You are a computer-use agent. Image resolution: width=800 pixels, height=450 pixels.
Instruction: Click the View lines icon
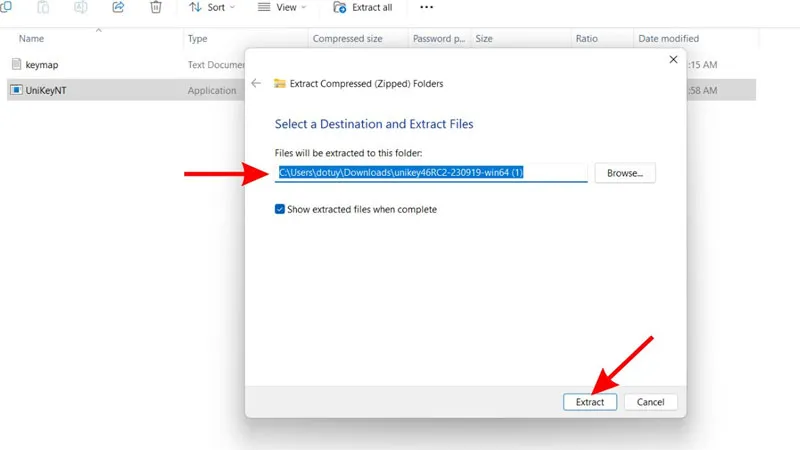point(264,7)
